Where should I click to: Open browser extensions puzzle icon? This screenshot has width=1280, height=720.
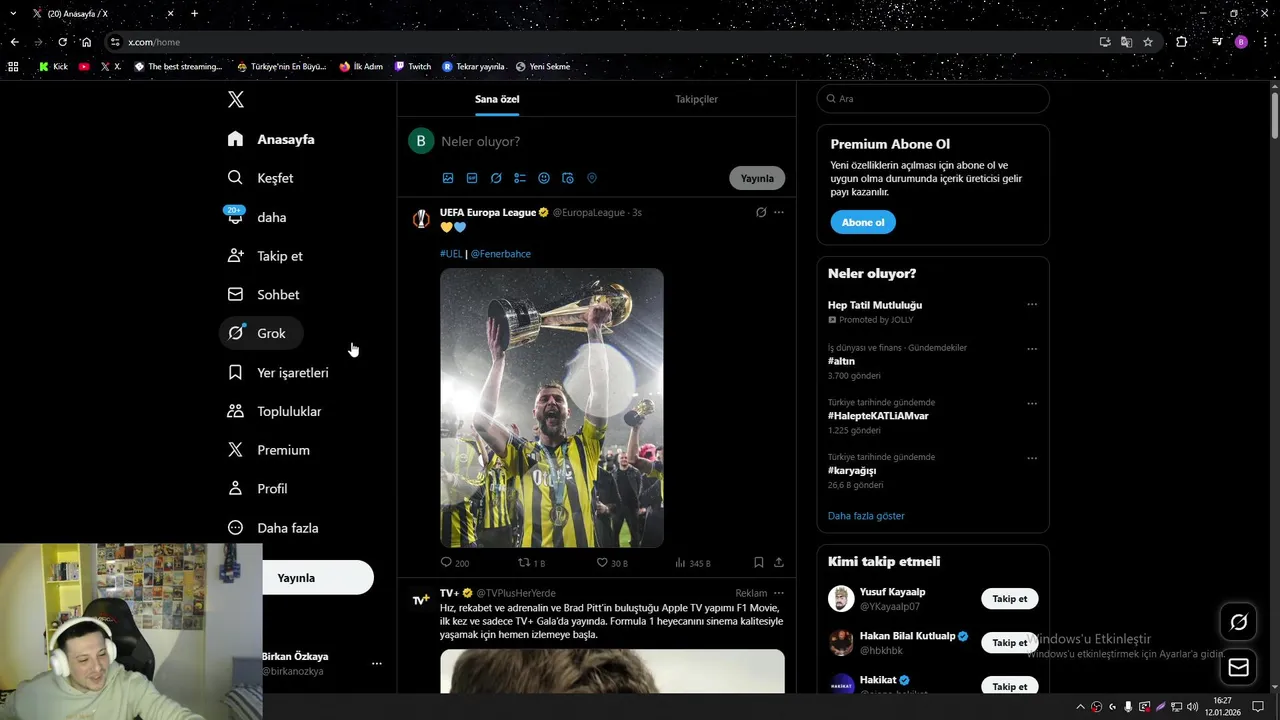click(1182, 42)
